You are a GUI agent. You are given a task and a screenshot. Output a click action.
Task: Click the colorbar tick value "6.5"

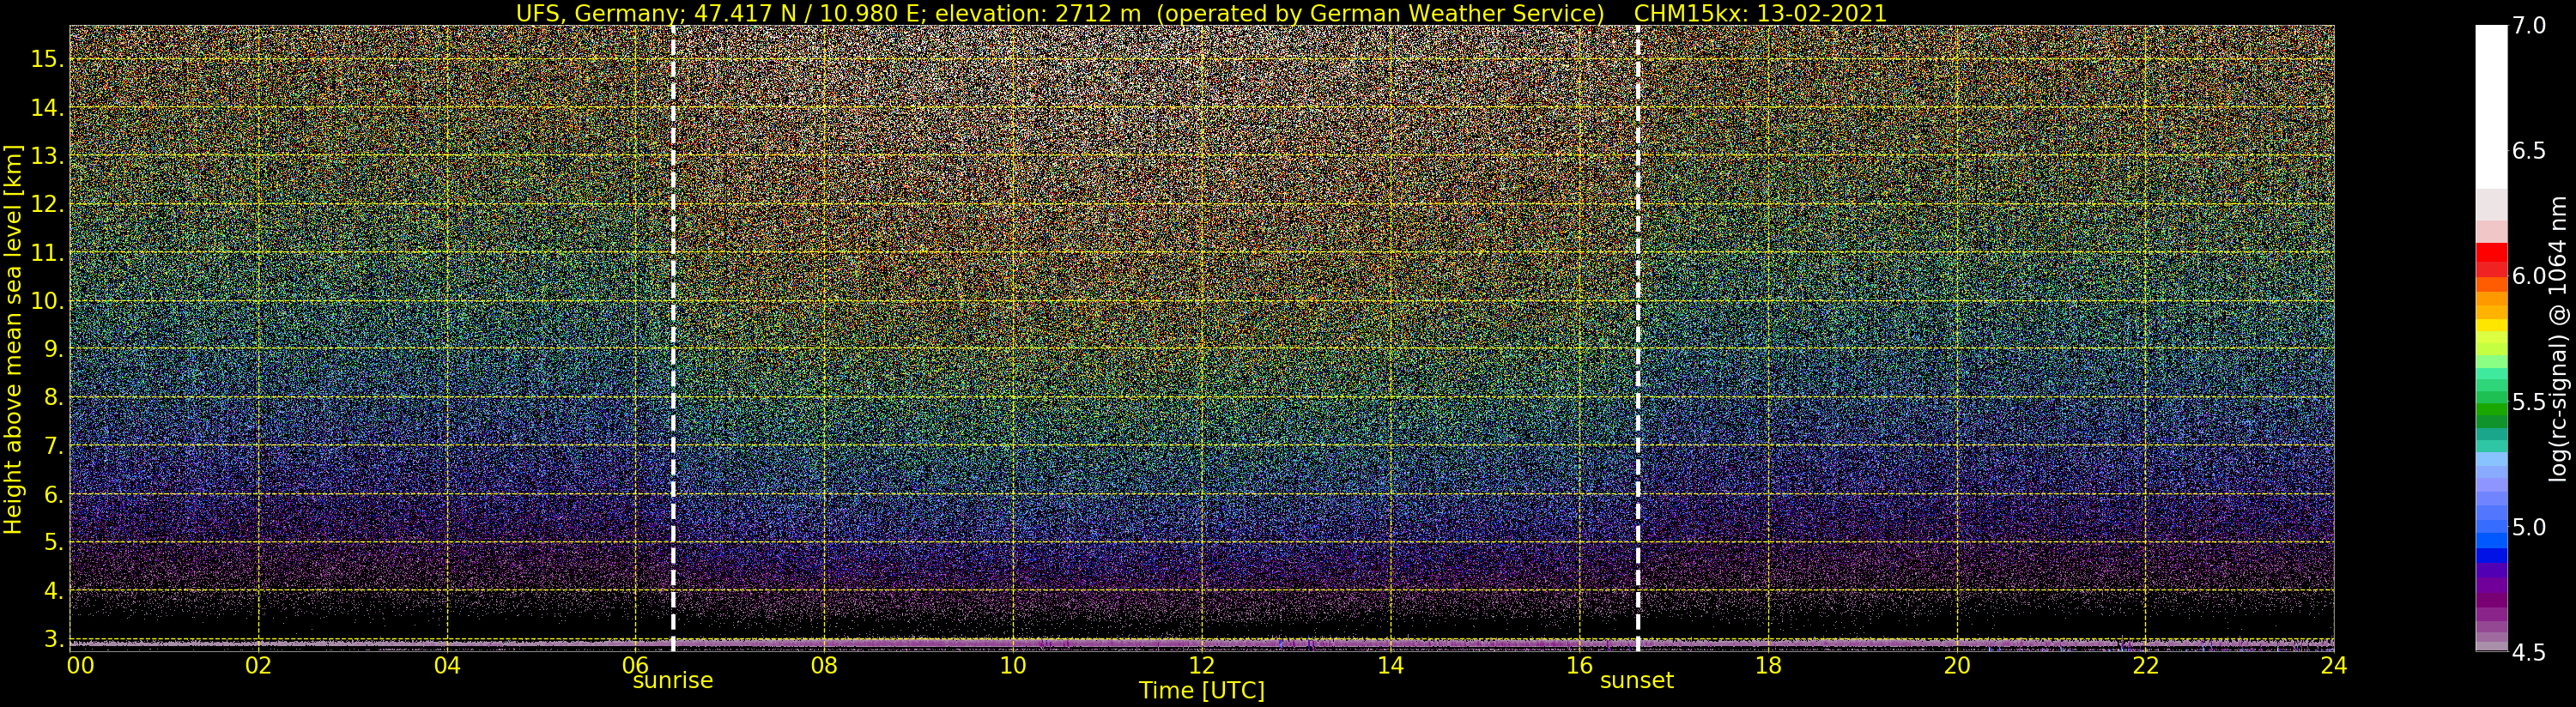point(2529,151)
